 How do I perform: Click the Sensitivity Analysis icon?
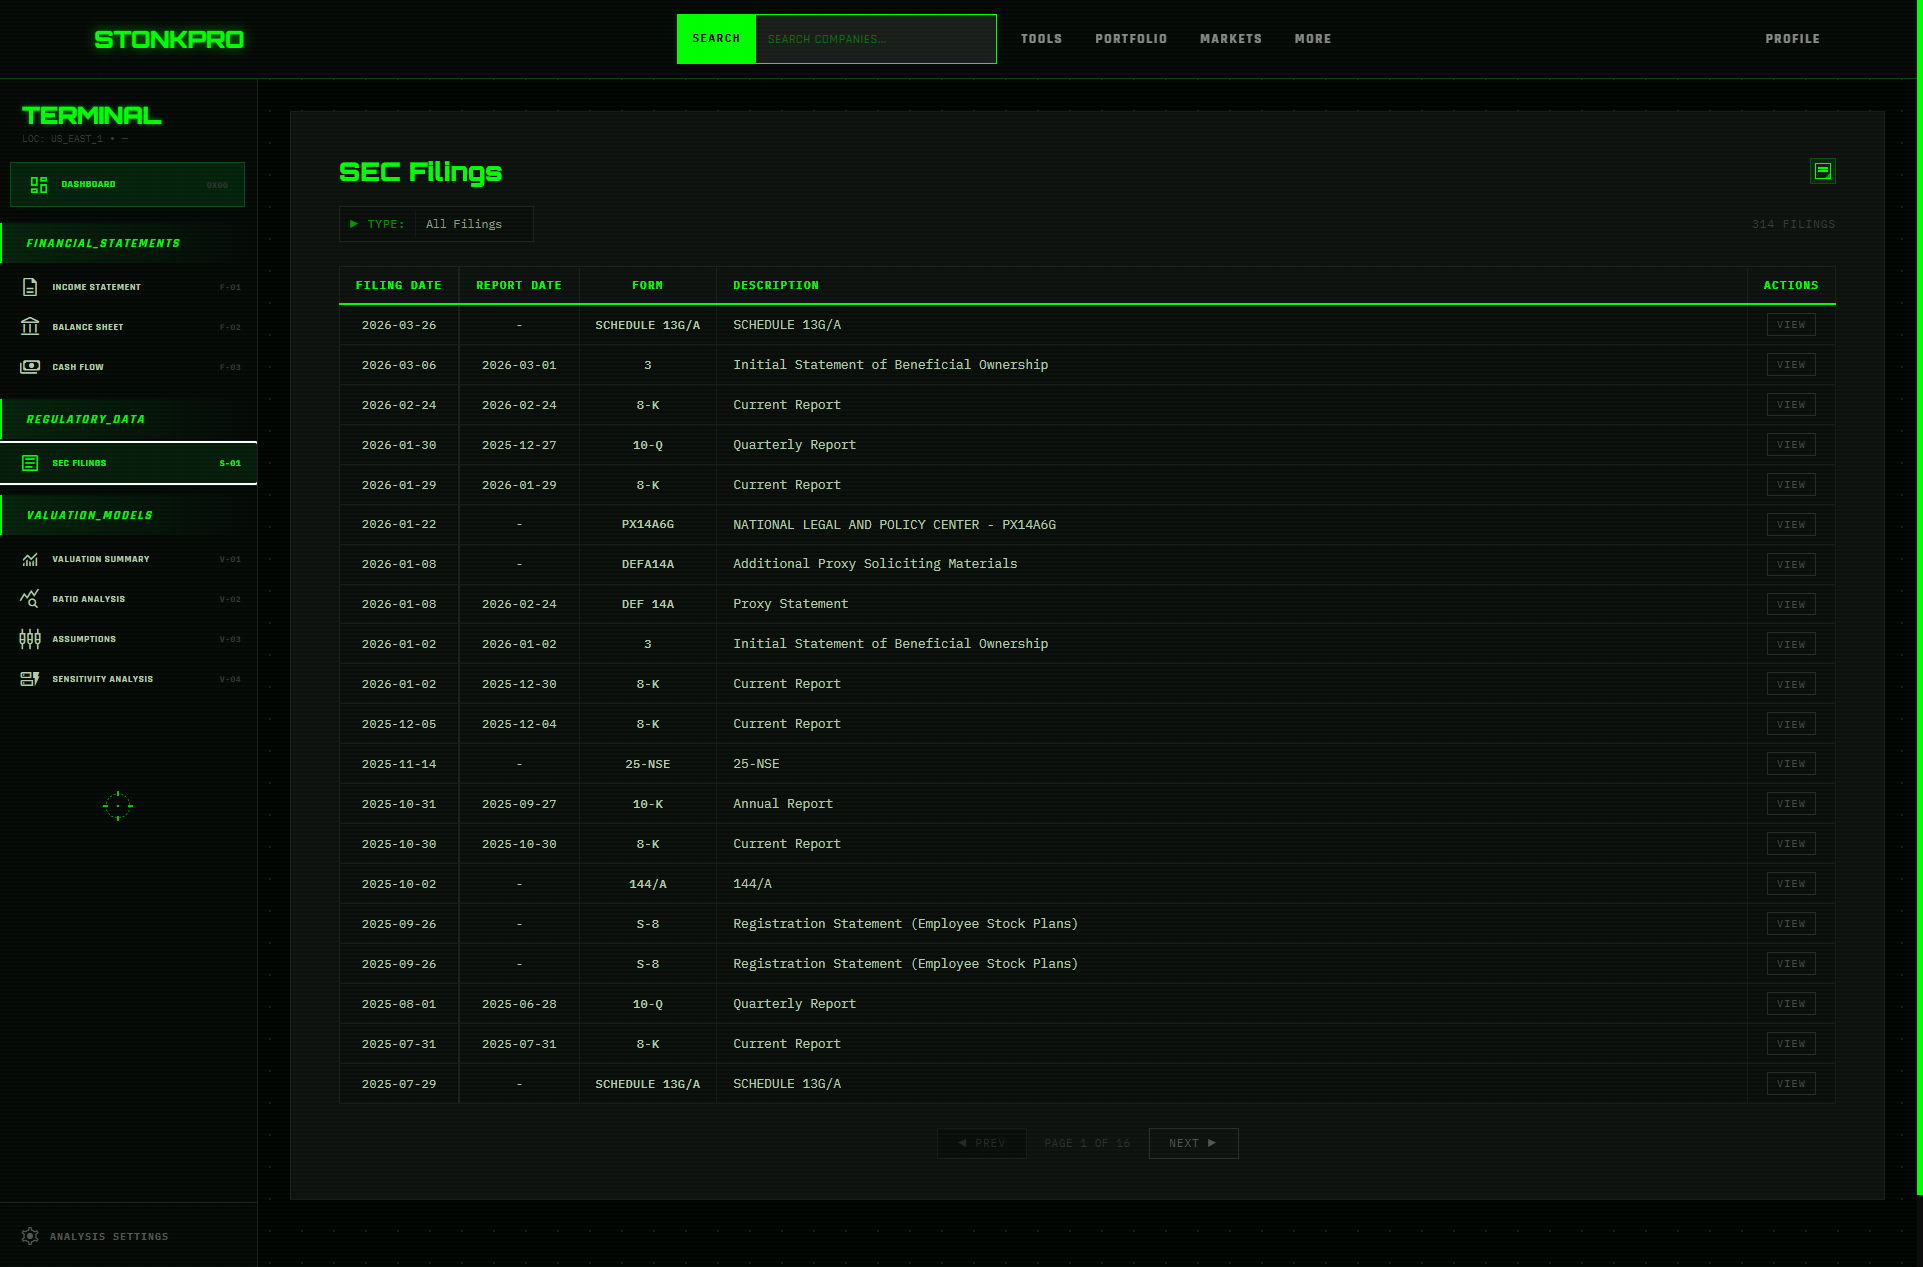(x=30, y=679)
